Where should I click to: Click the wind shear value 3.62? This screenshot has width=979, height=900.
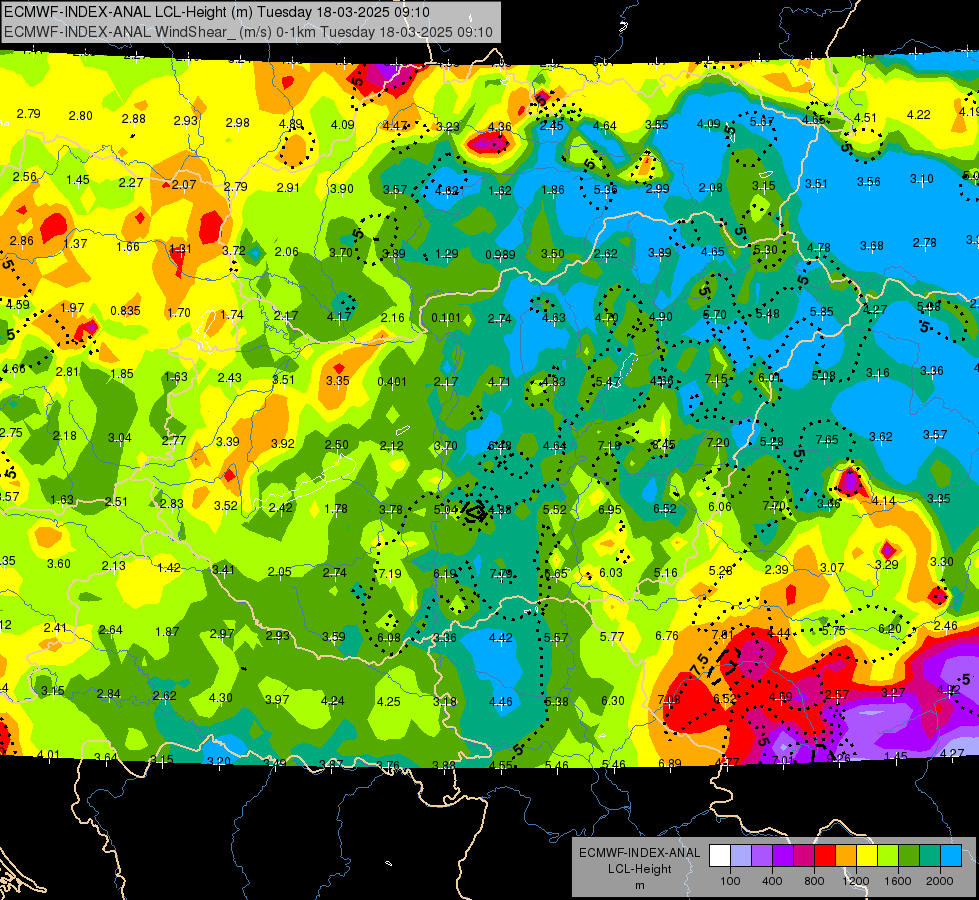pyautogui.click(x=881, y=437)
